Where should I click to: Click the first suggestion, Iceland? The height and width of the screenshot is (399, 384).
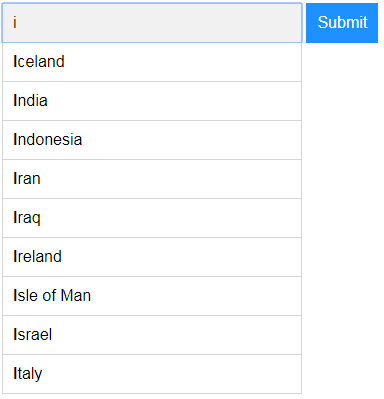[x=152, y=62]
